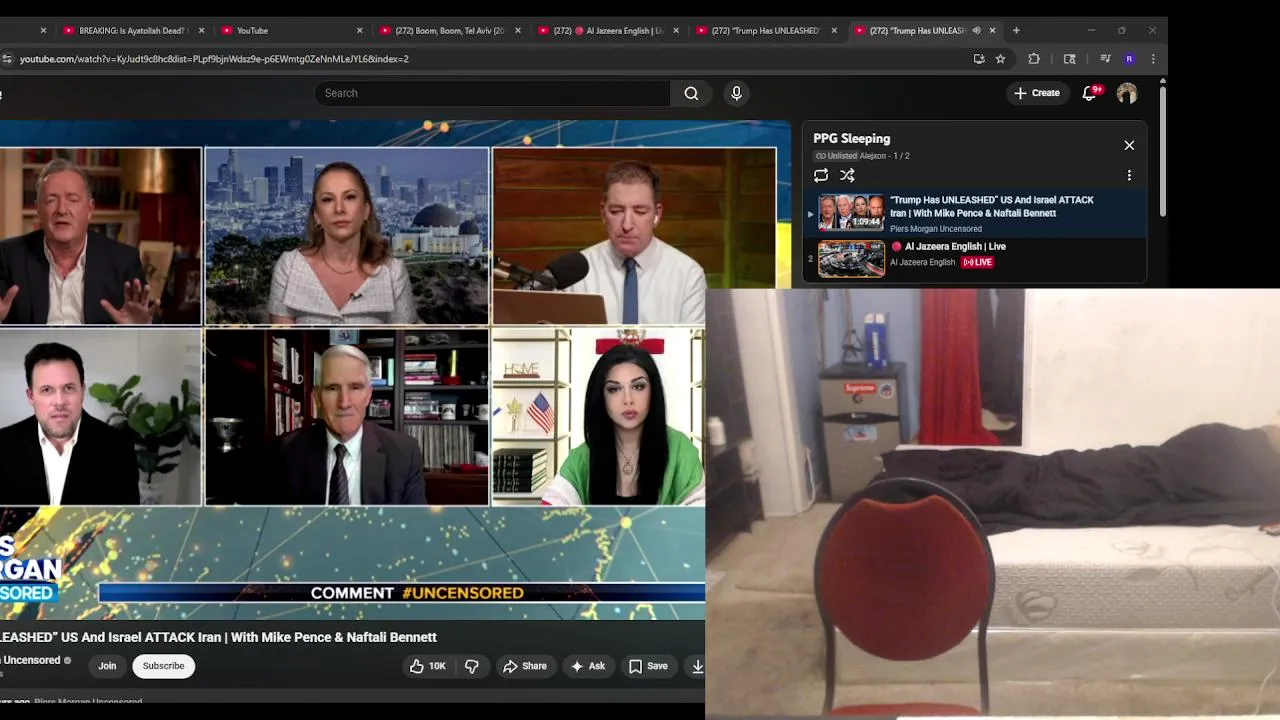1280x720 pixels.
Task: Open the browser profile R avatar
Action: [x=1129, y=59]
